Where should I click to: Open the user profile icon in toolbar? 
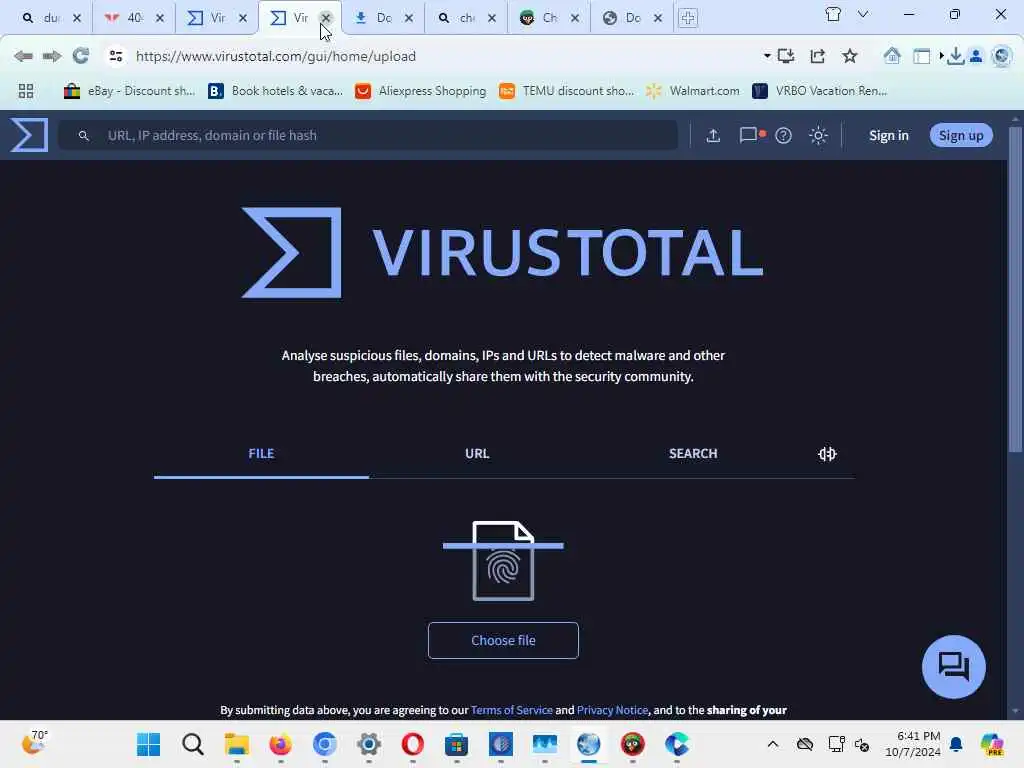click(976, 56)
